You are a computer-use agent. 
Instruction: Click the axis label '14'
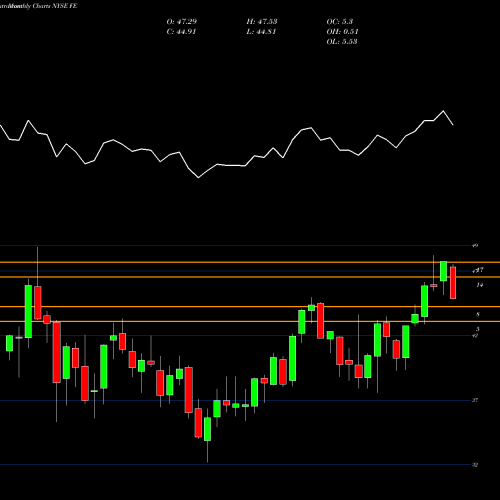pyautogui.click(x=480, y=285)
